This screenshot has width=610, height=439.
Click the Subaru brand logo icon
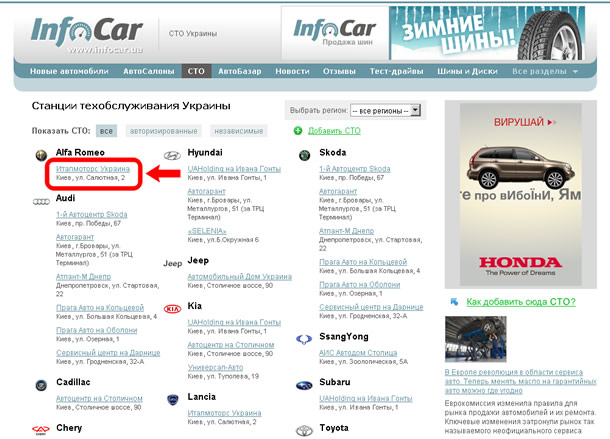(304, 386)
